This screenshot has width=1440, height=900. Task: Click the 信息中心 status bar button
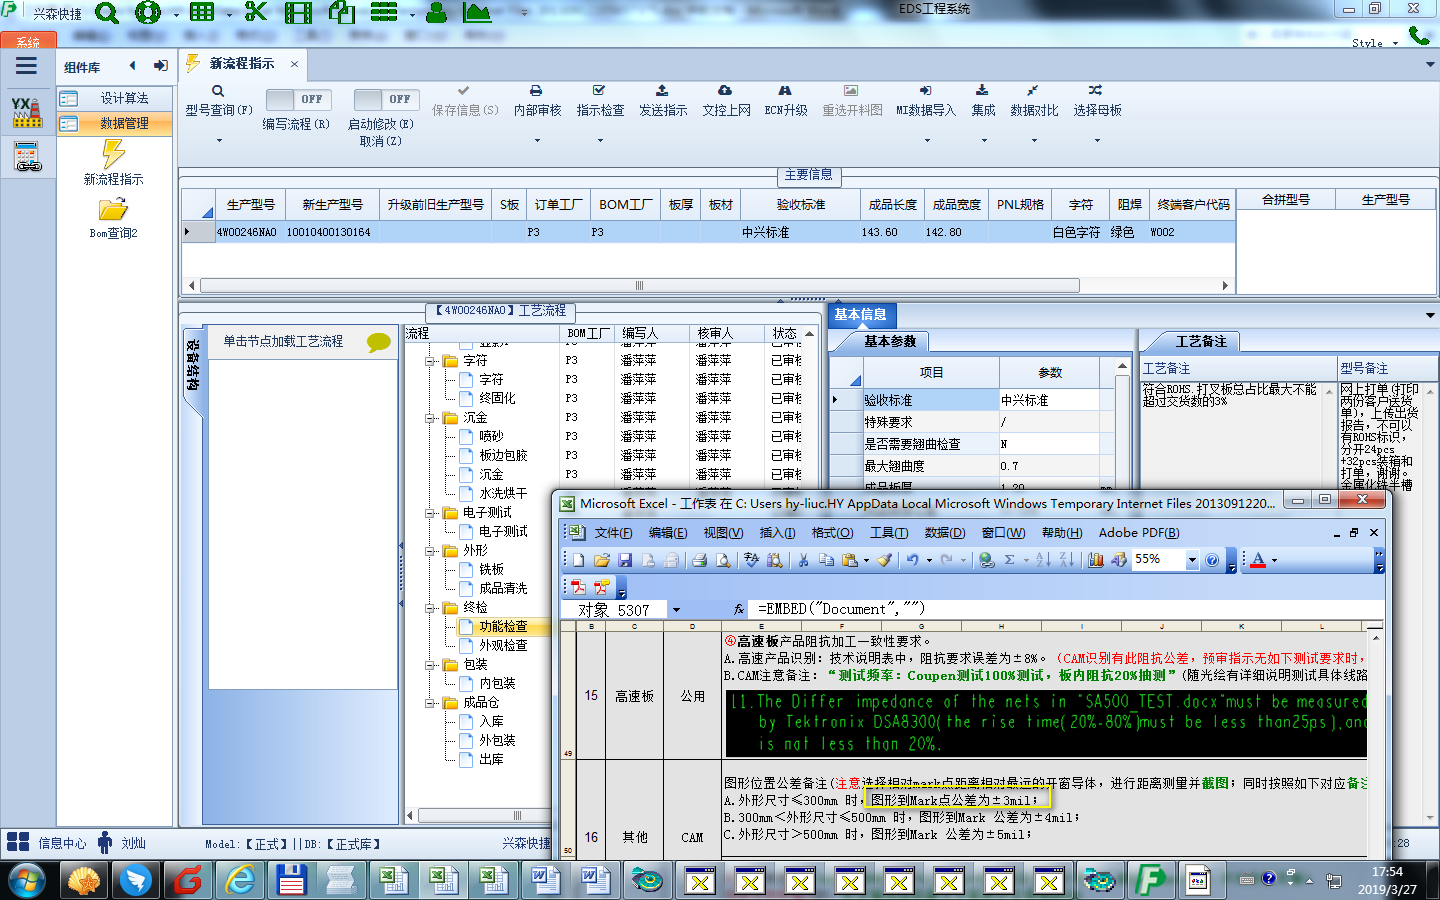(47, 843)
